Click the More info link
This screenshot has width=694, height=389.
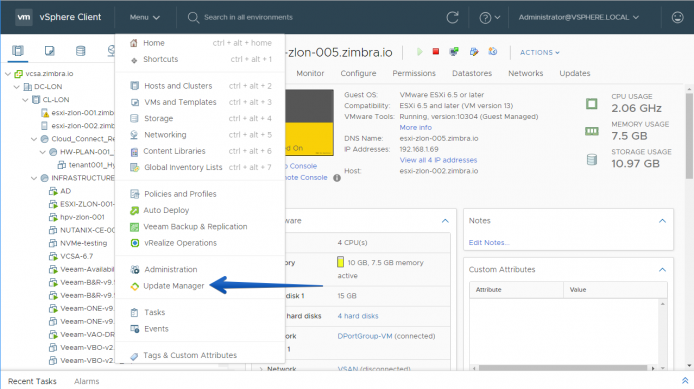point(415,127)
